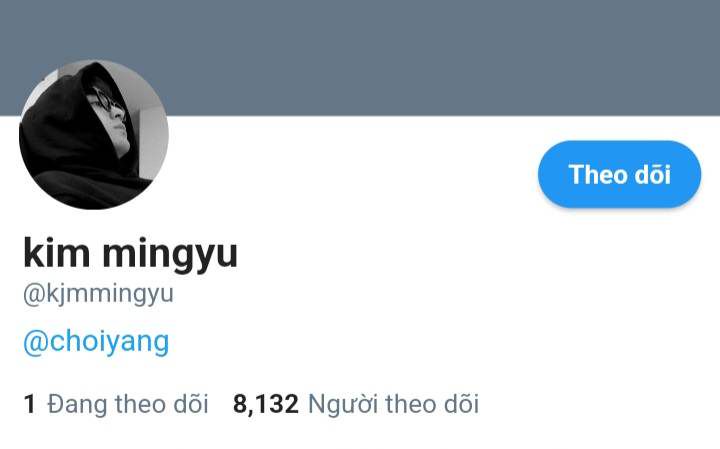Follow kim mingyu with the blue button
This screenshot has width=720, height=449.
pyautogui.click(x=619, y=174)
